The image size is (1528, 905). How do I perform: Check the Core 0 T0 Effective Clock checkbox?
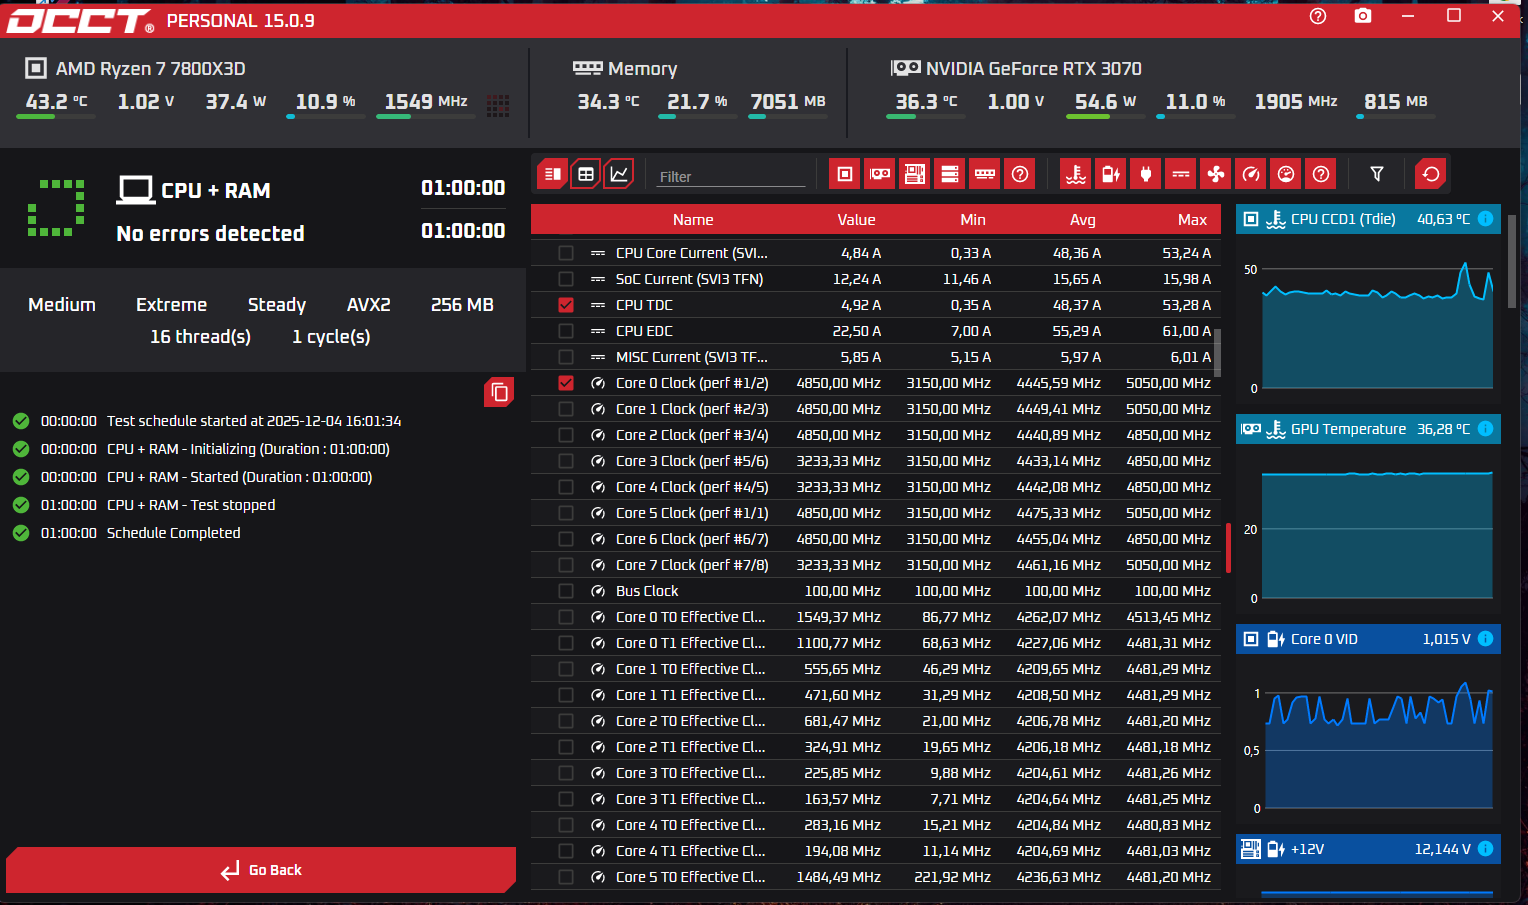point(566,617)
